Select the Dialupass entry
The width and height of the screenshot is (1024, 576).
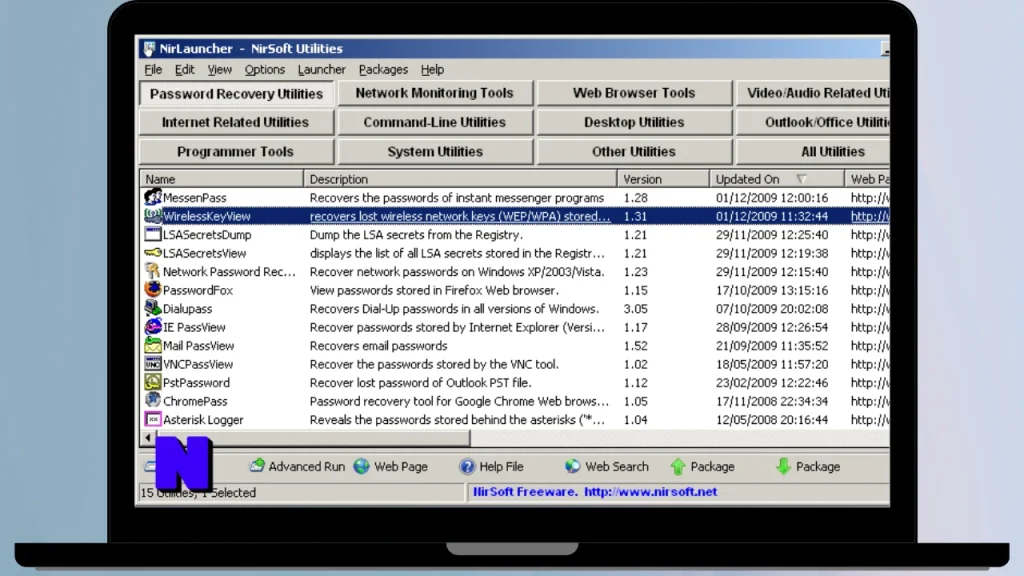pyautogui.click(x=187, y=309)
